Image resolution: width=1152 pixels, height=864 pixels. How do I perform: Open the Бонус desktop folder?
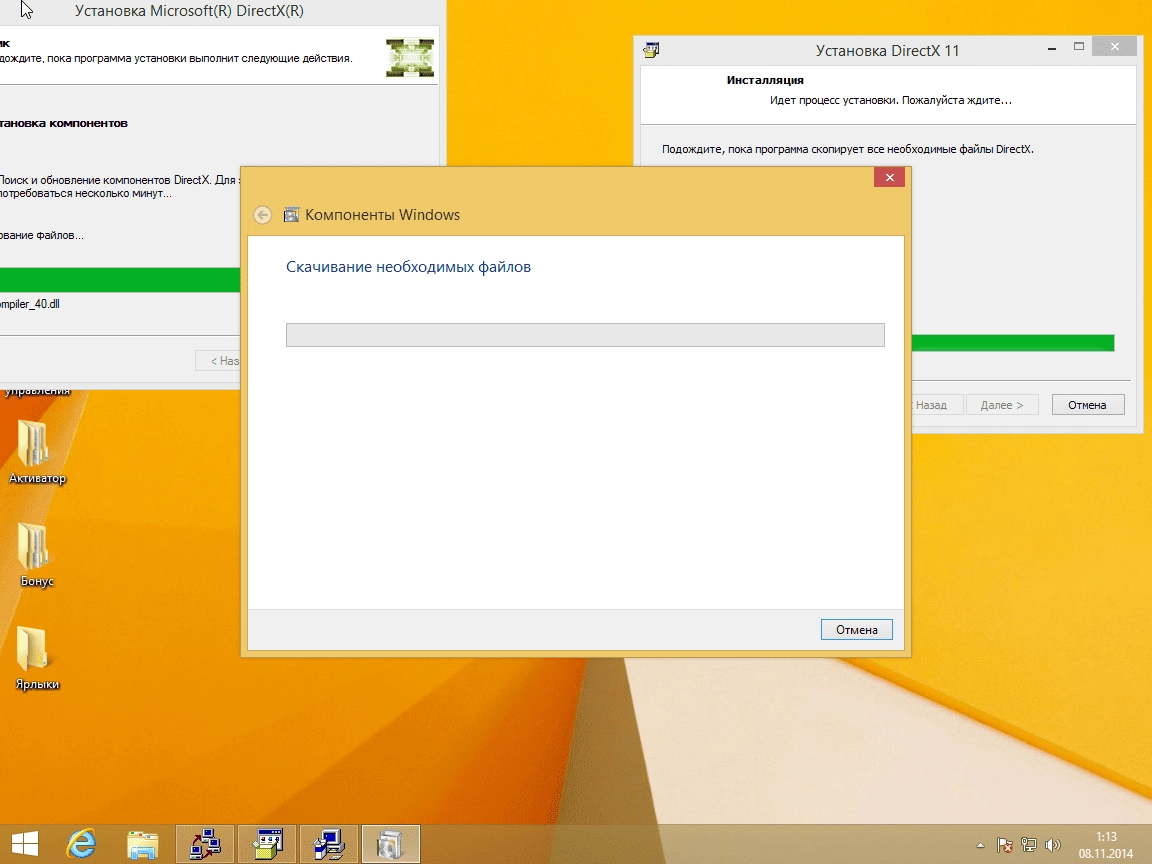tap(37, 555)
